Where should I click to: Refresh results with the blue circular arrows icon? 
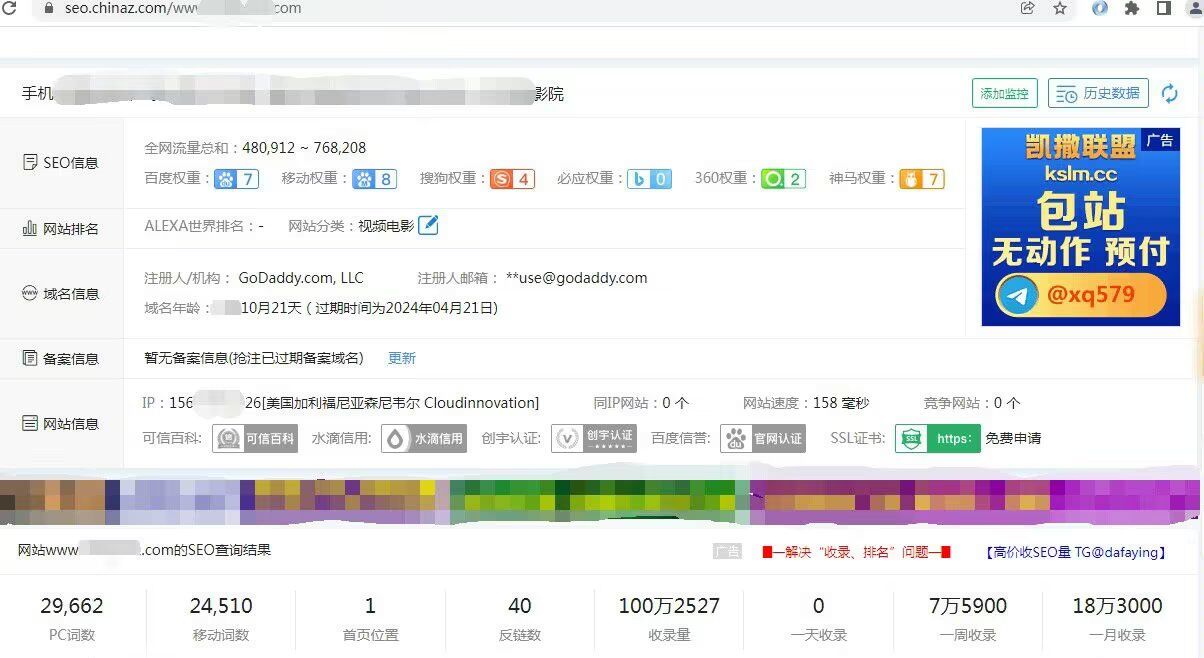[x=1169, y=93]
